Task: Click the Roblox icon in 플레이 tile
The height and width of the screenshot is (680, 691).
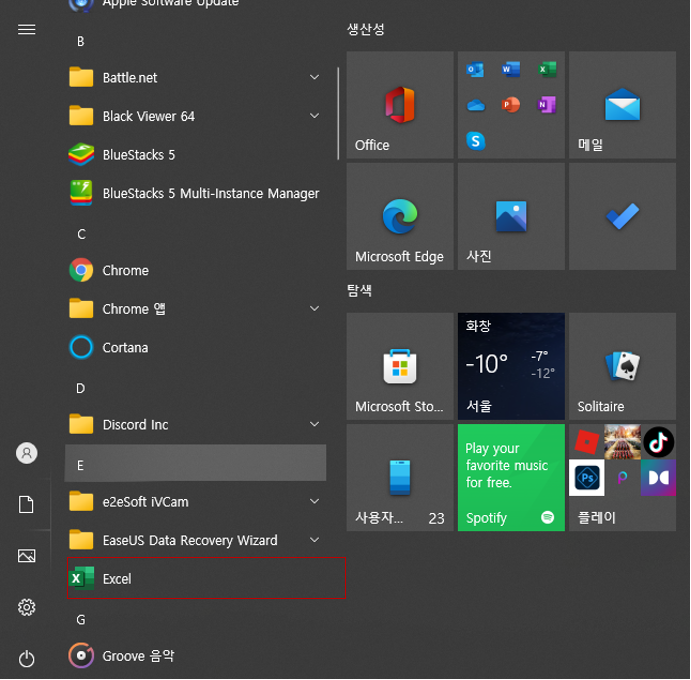Action: pos(587,442)
